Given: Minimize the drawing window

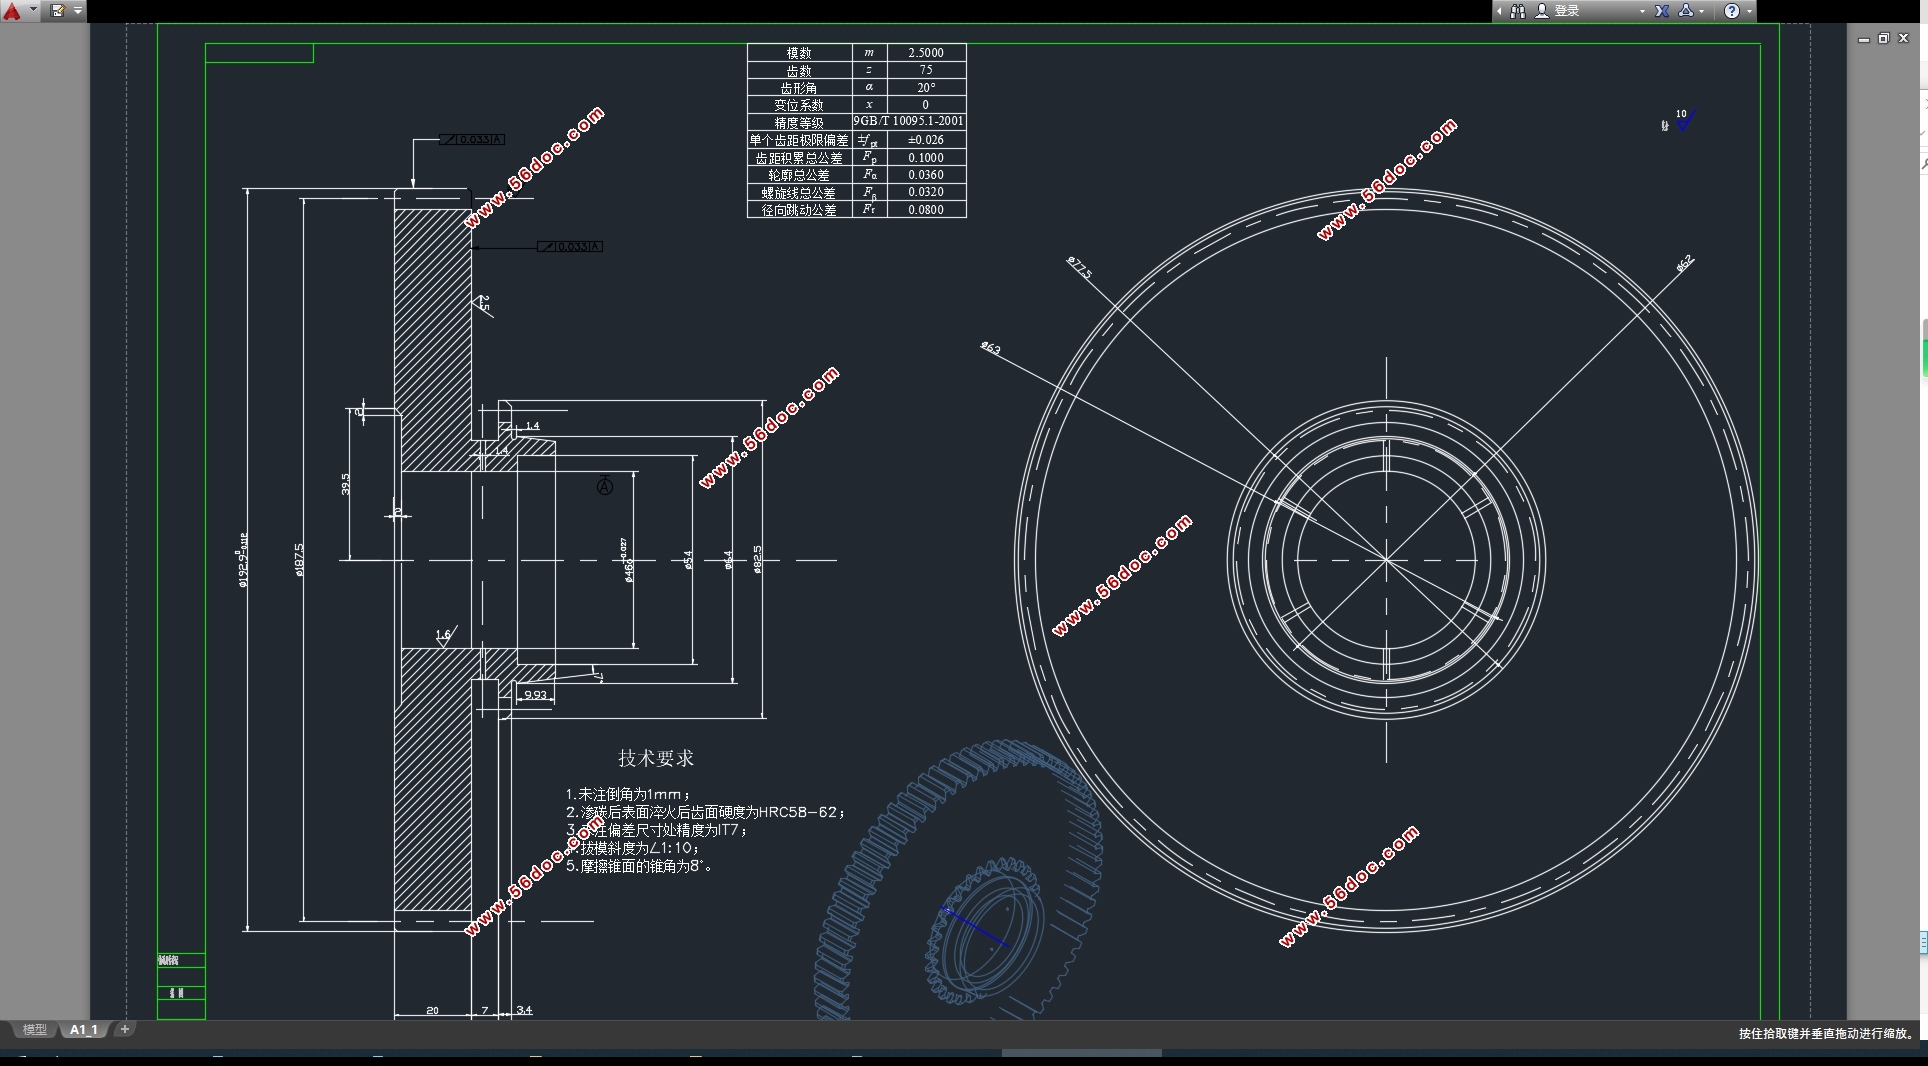Looking at the screenshot, I should 1864,39.
